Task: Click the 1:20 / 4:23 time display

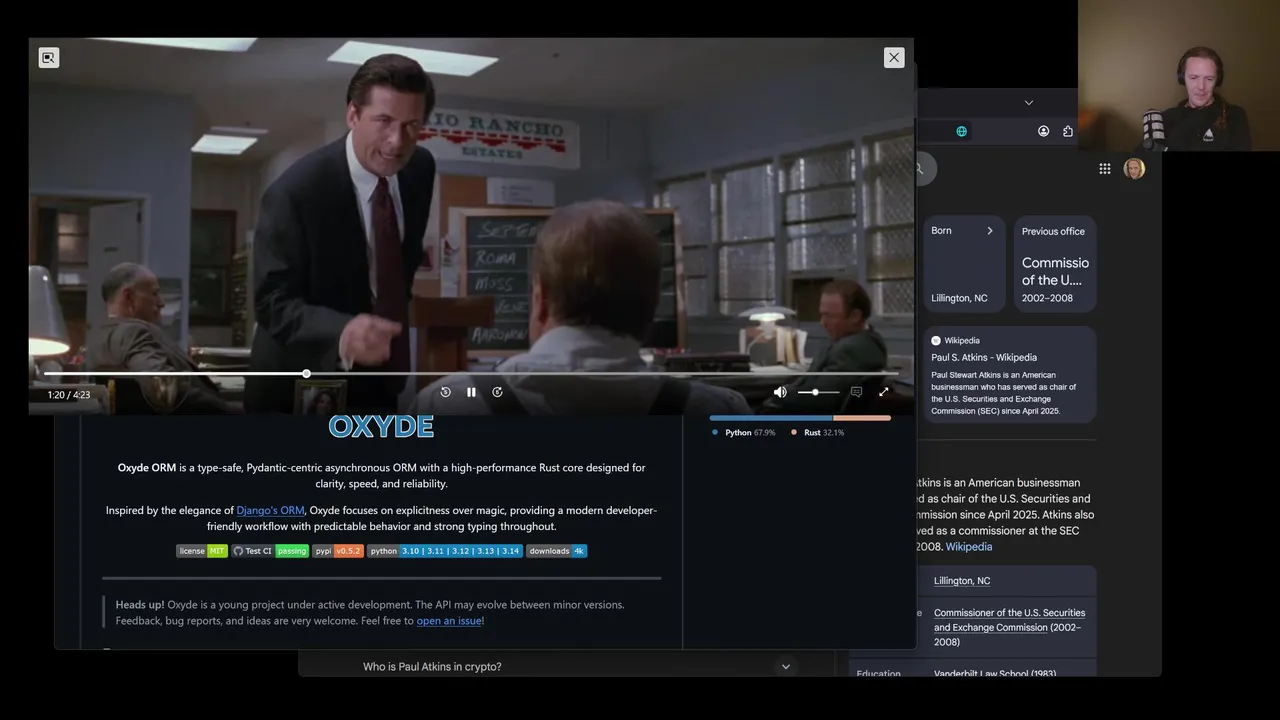Action: coord(69,395)
